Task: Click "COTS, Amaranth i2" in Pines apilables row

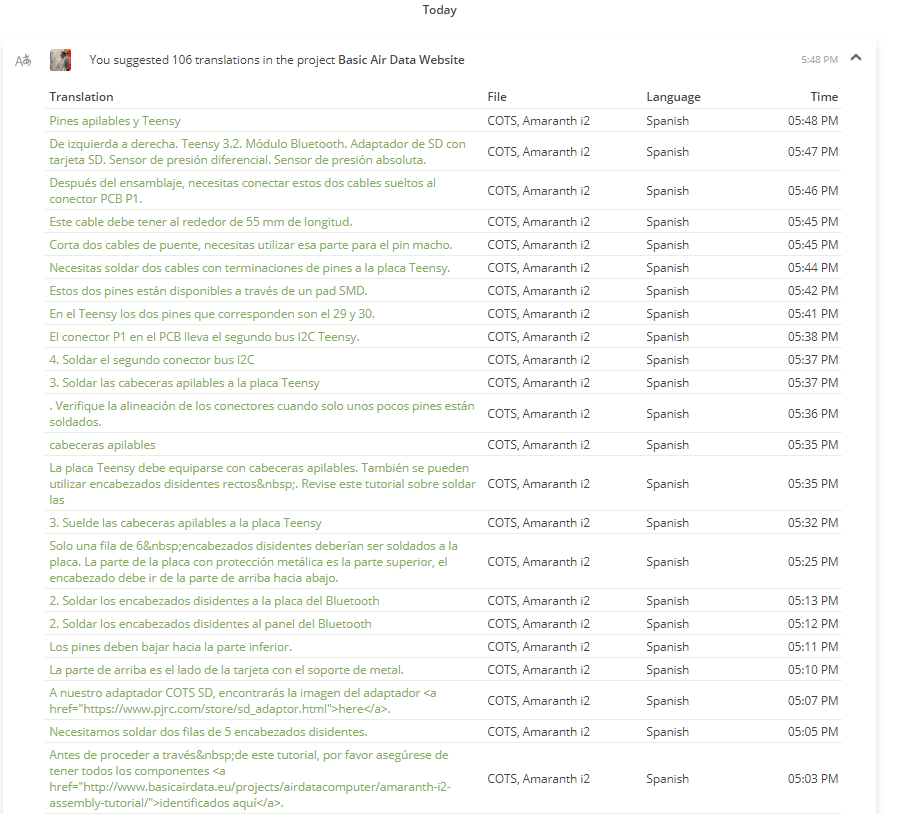Action: (539, 121)
